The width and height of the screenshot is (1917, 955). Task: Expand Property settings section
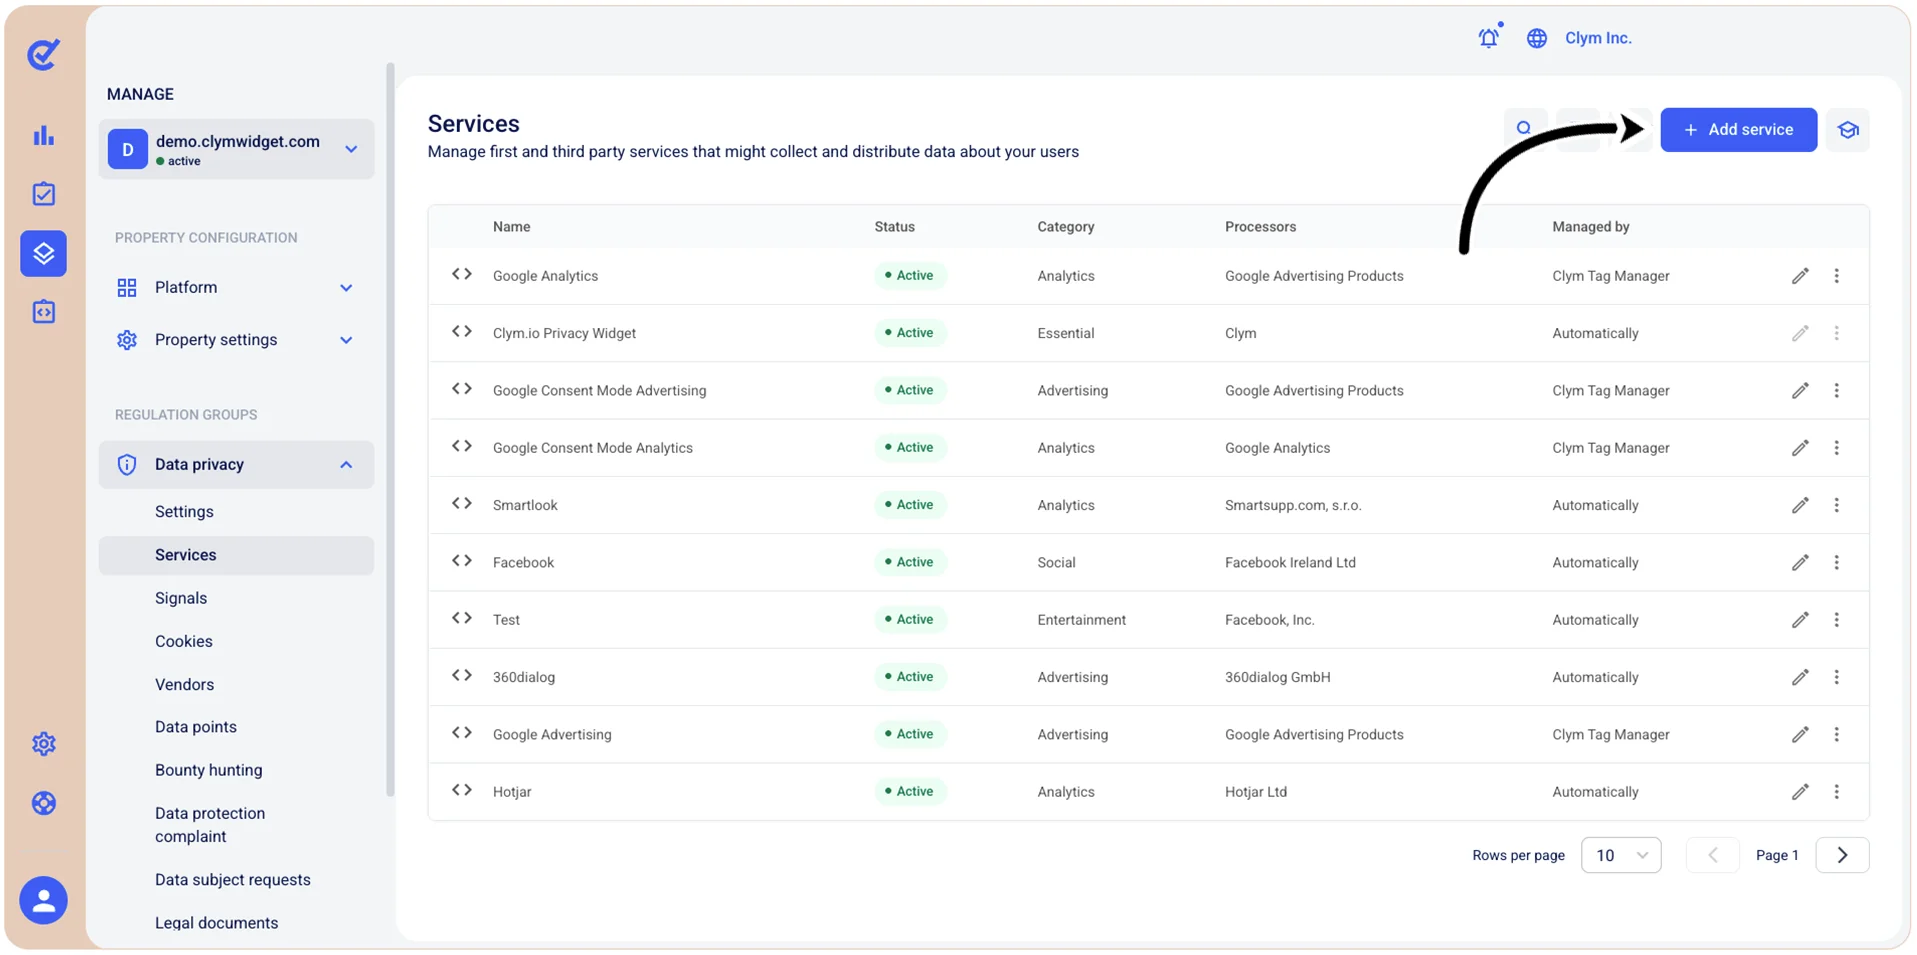pyautogui.click(x=236, y=340)
